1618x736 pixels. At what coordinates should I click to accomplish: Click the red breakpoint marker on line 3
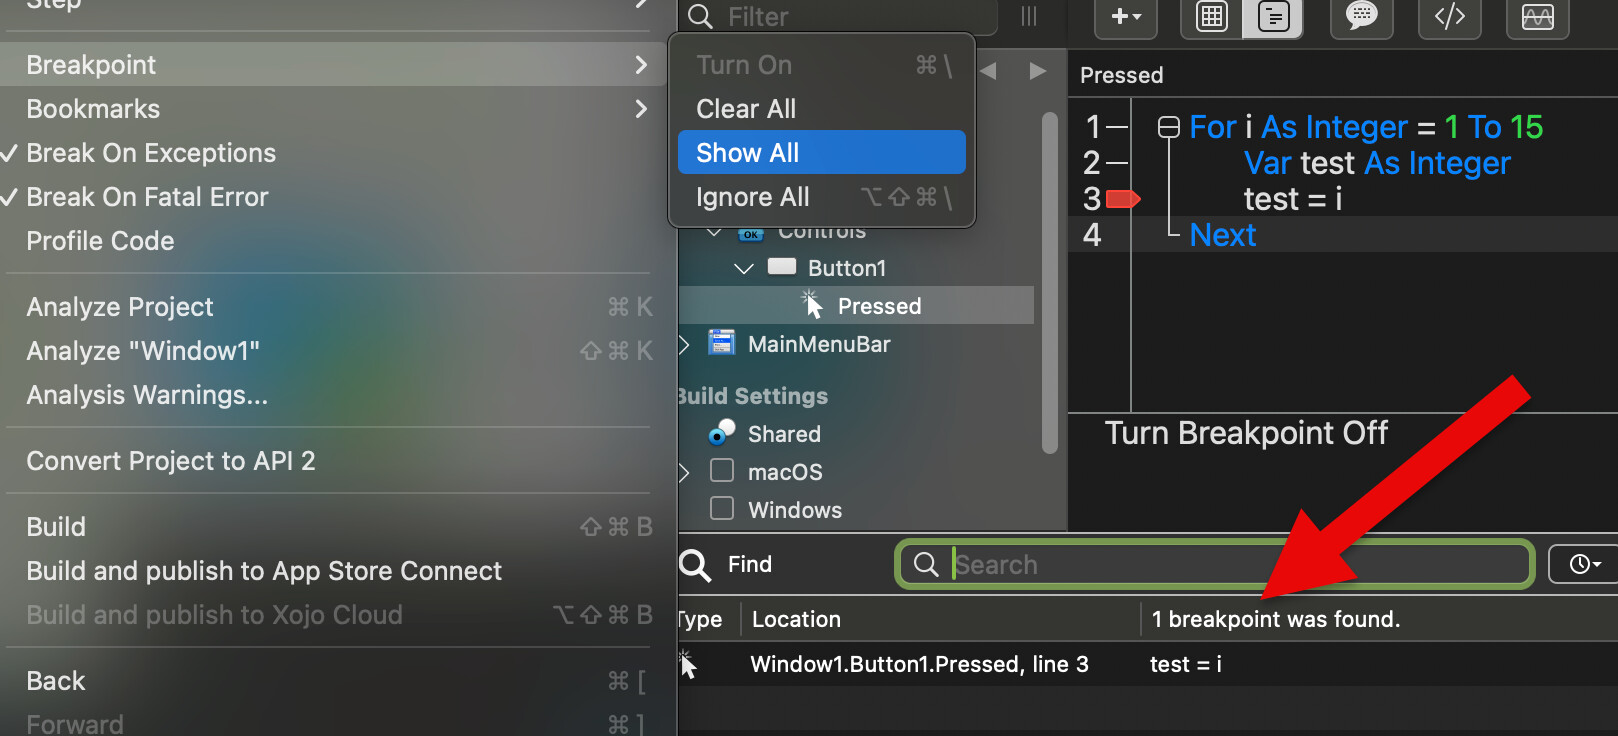(x=1123, y=199)
